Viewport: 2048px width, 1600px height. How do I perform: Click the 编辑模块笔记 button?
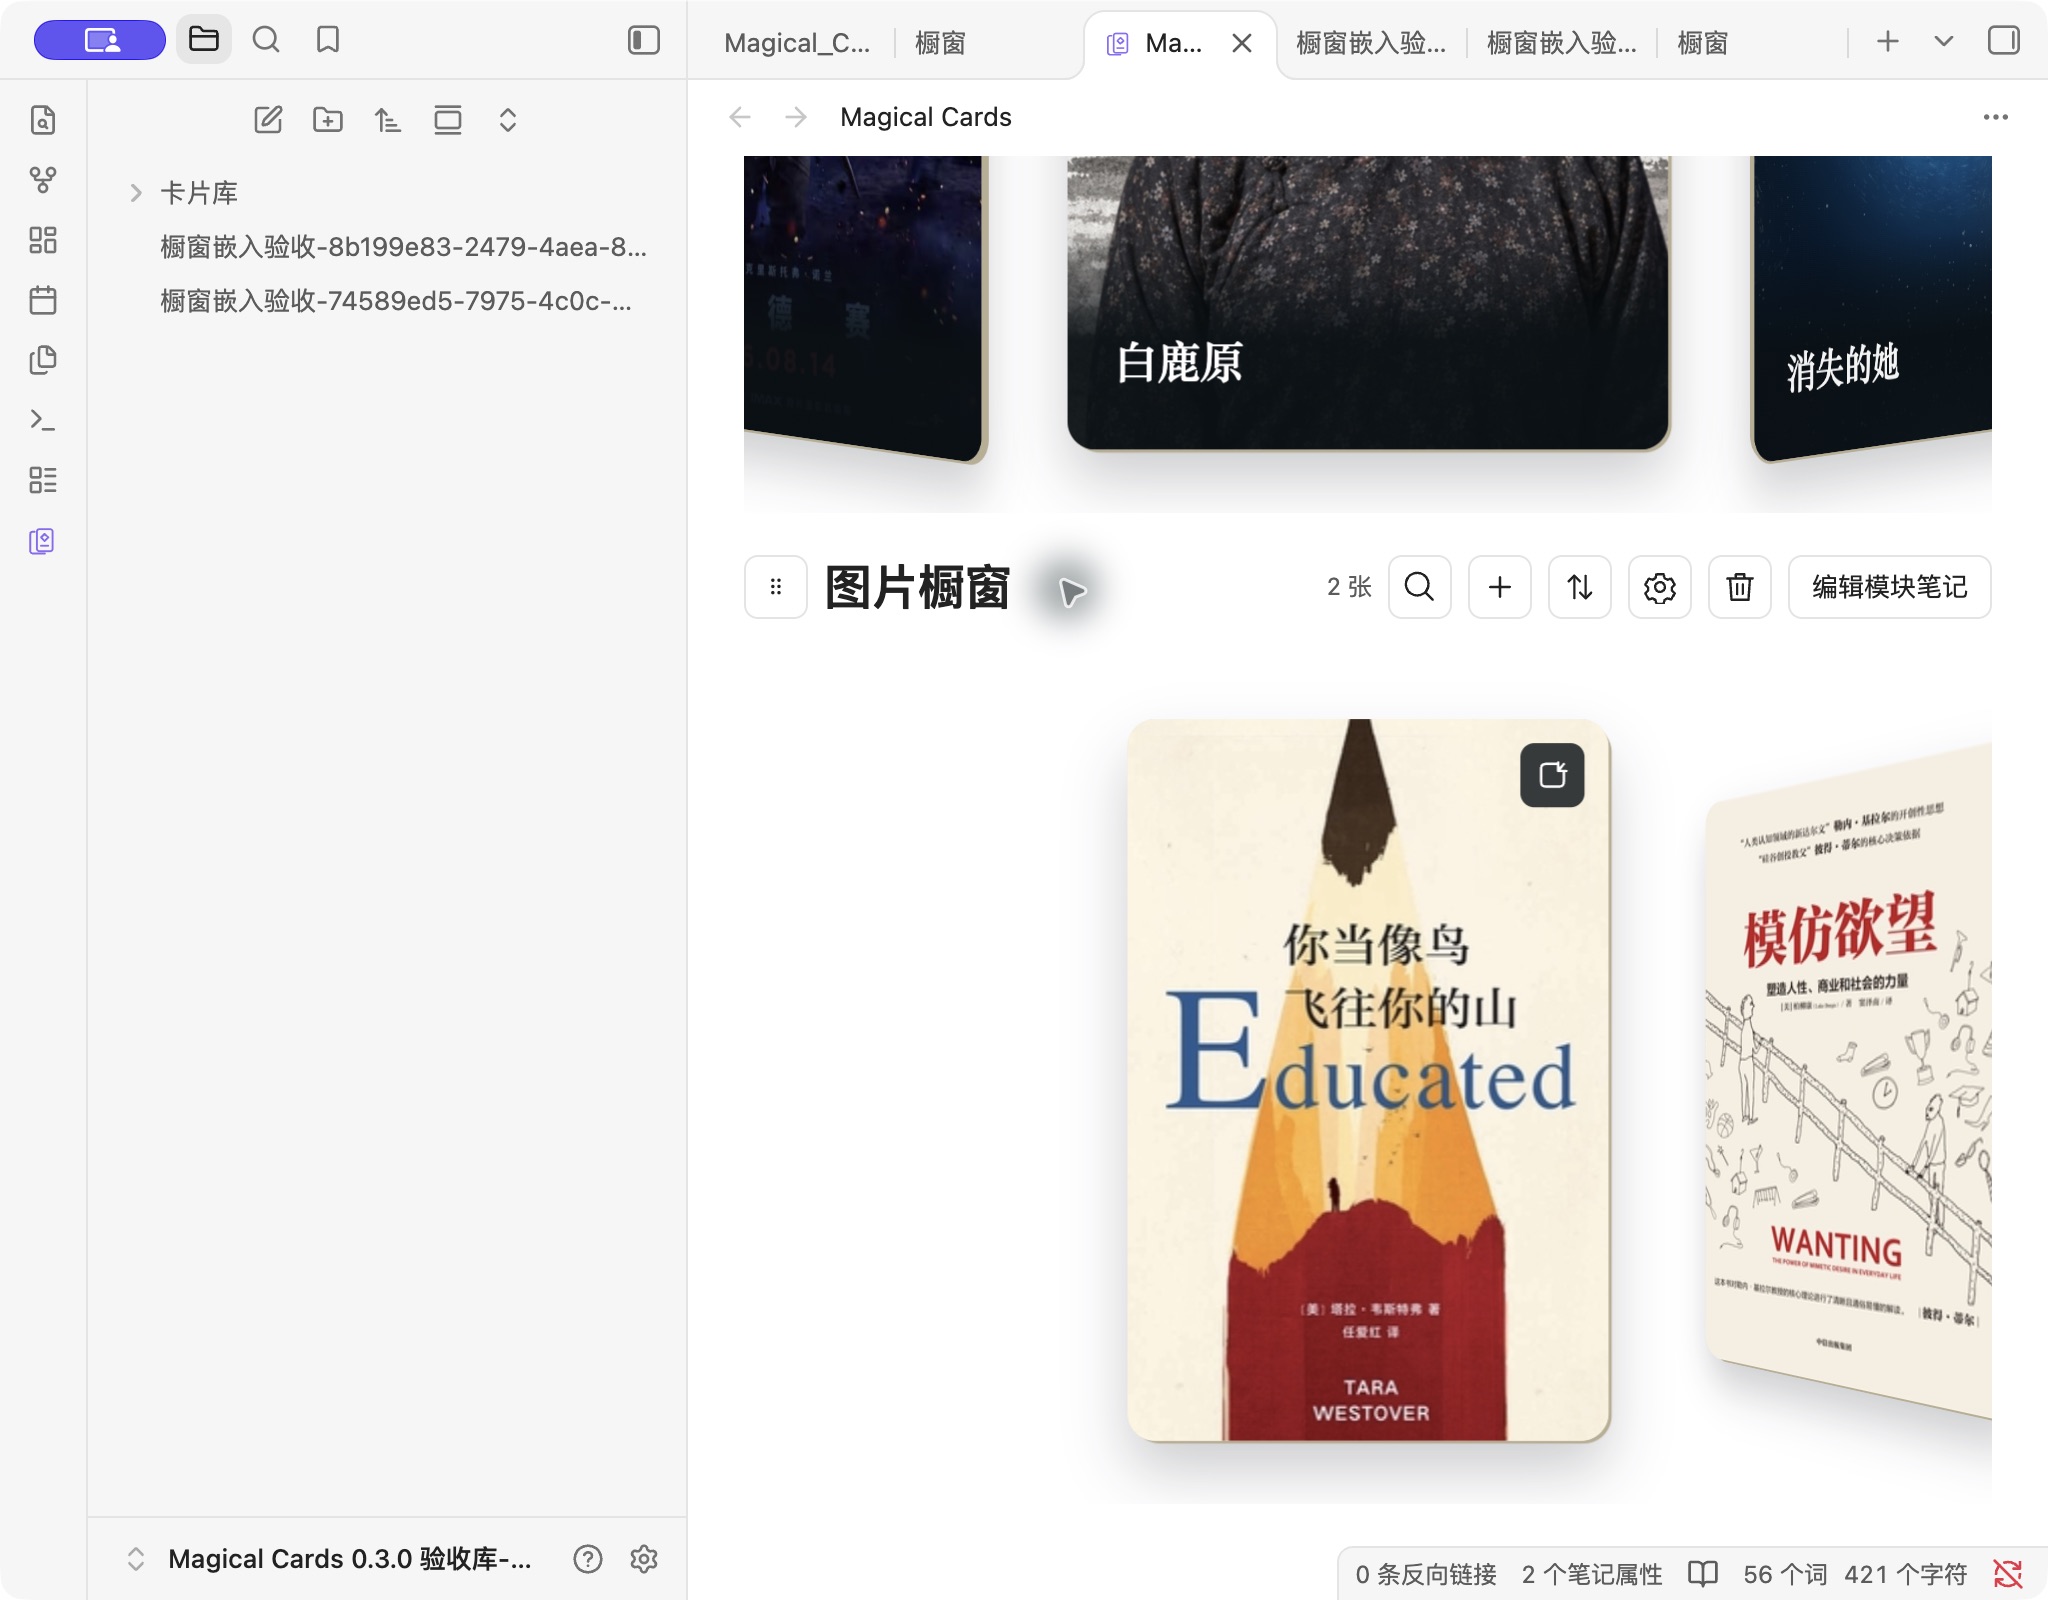pyautogui.click(x=1890, y=587)
